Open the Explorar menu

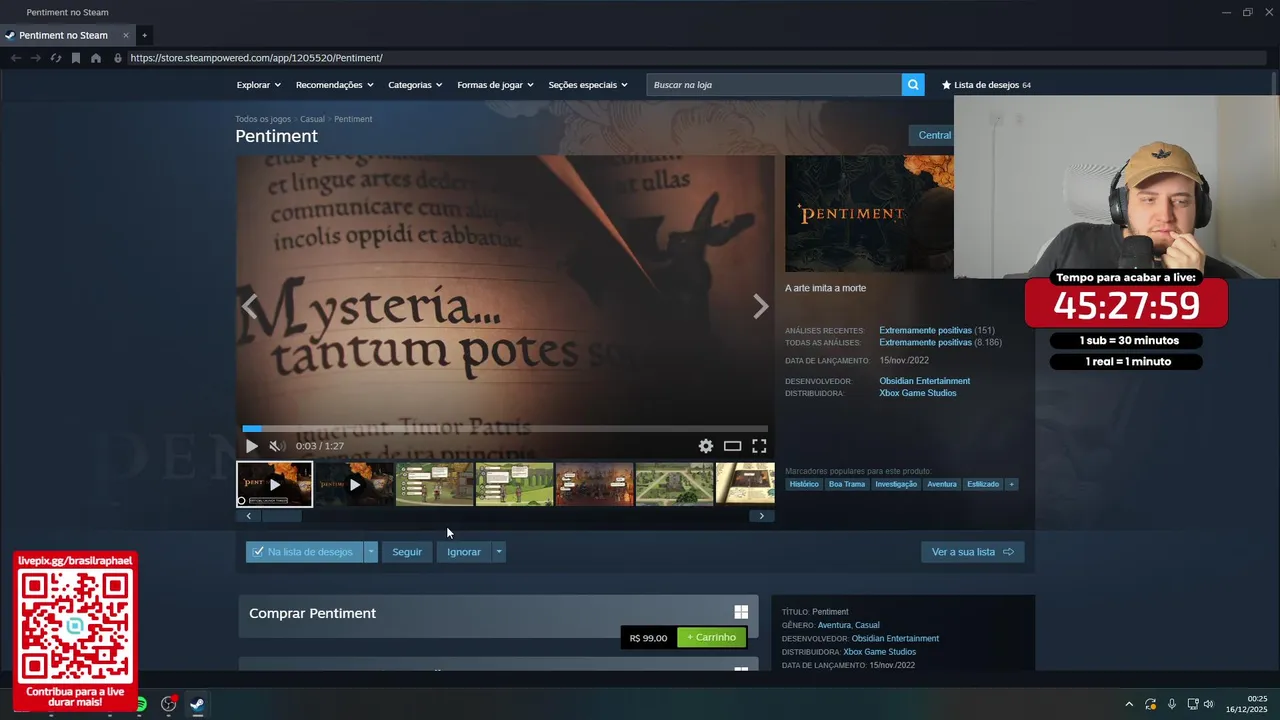pos(259,85)
